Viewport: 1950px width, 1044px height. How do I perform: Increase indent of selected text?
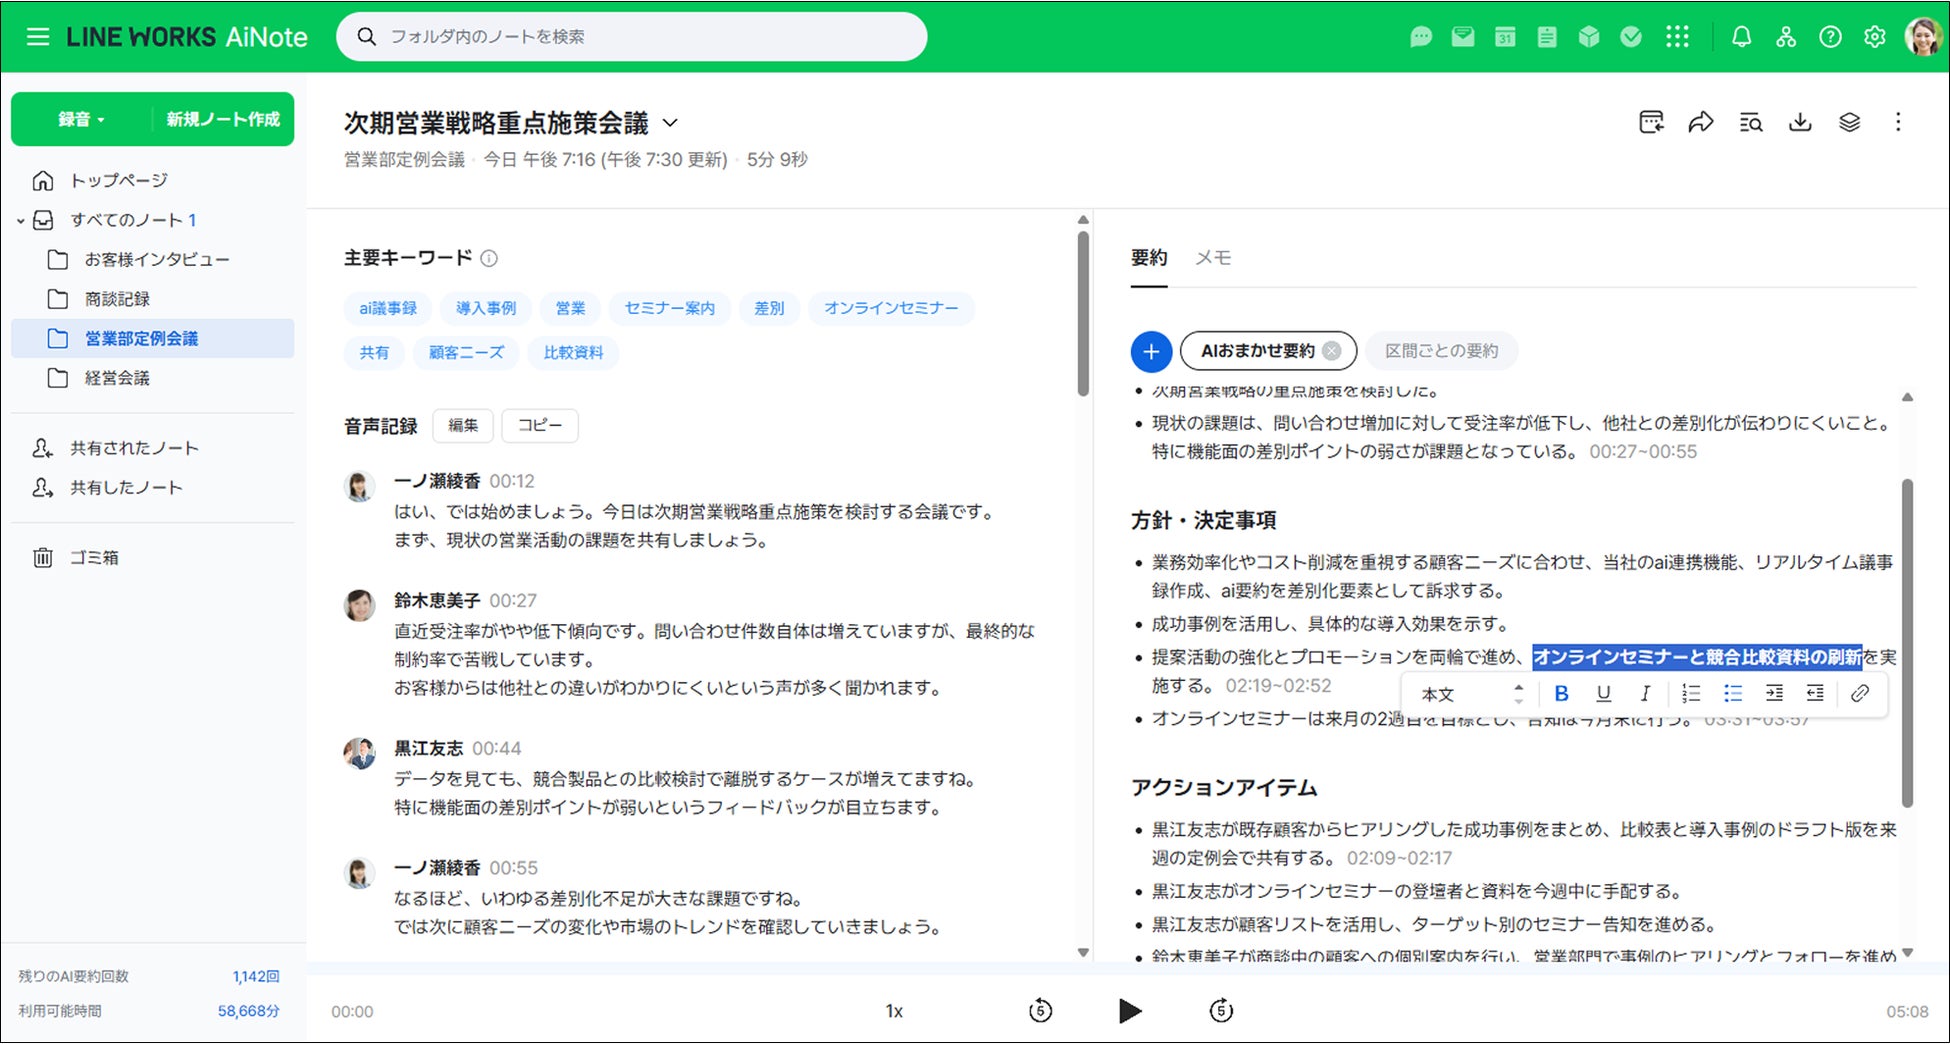(x=1774, y=693)
